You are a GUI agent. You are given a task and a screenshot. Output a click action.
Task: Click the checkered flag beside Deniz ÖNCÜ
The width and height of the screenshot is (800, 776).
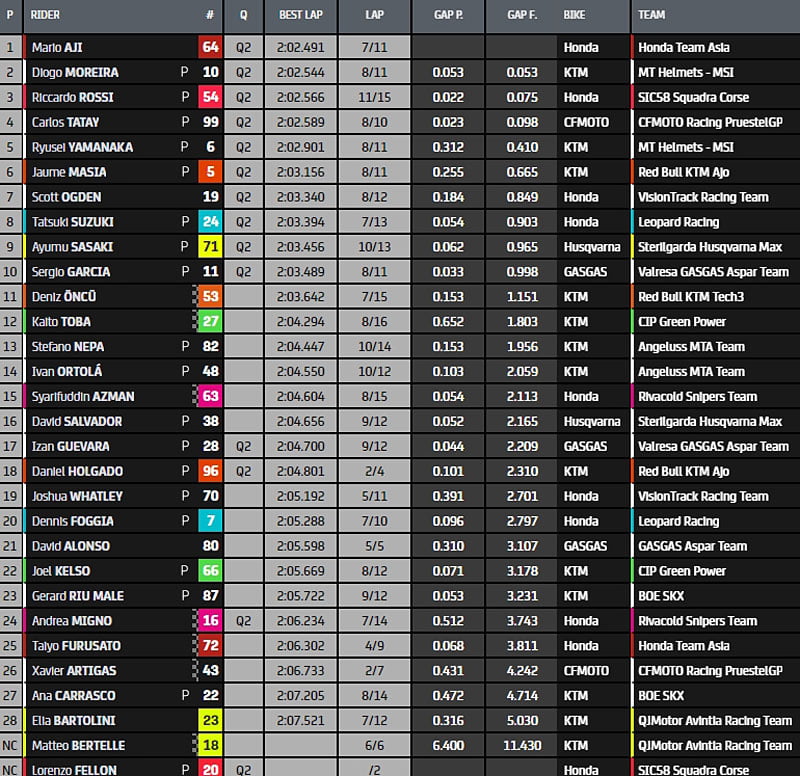click(x=196, y=296)
